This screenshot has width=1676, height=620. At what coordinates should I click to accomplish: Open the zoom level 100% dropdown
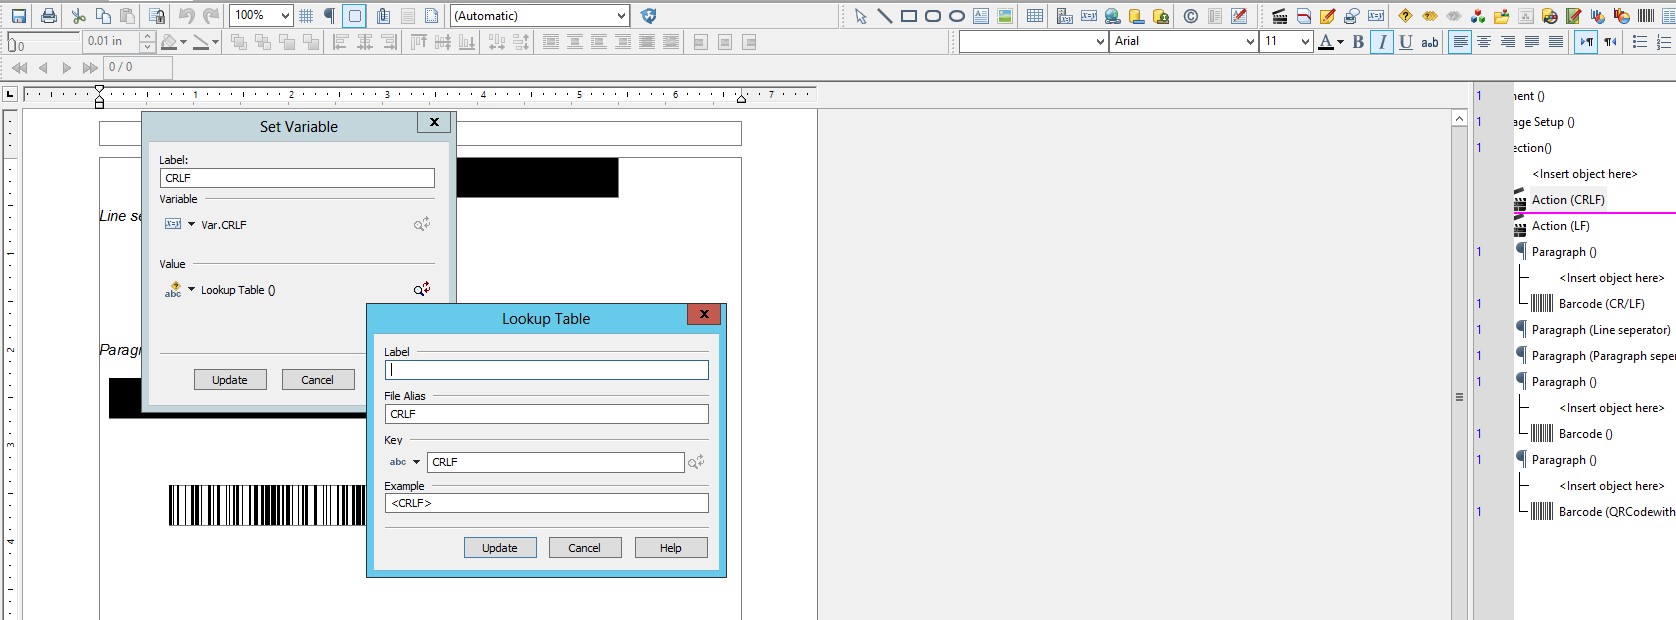(x=285, y=16)
